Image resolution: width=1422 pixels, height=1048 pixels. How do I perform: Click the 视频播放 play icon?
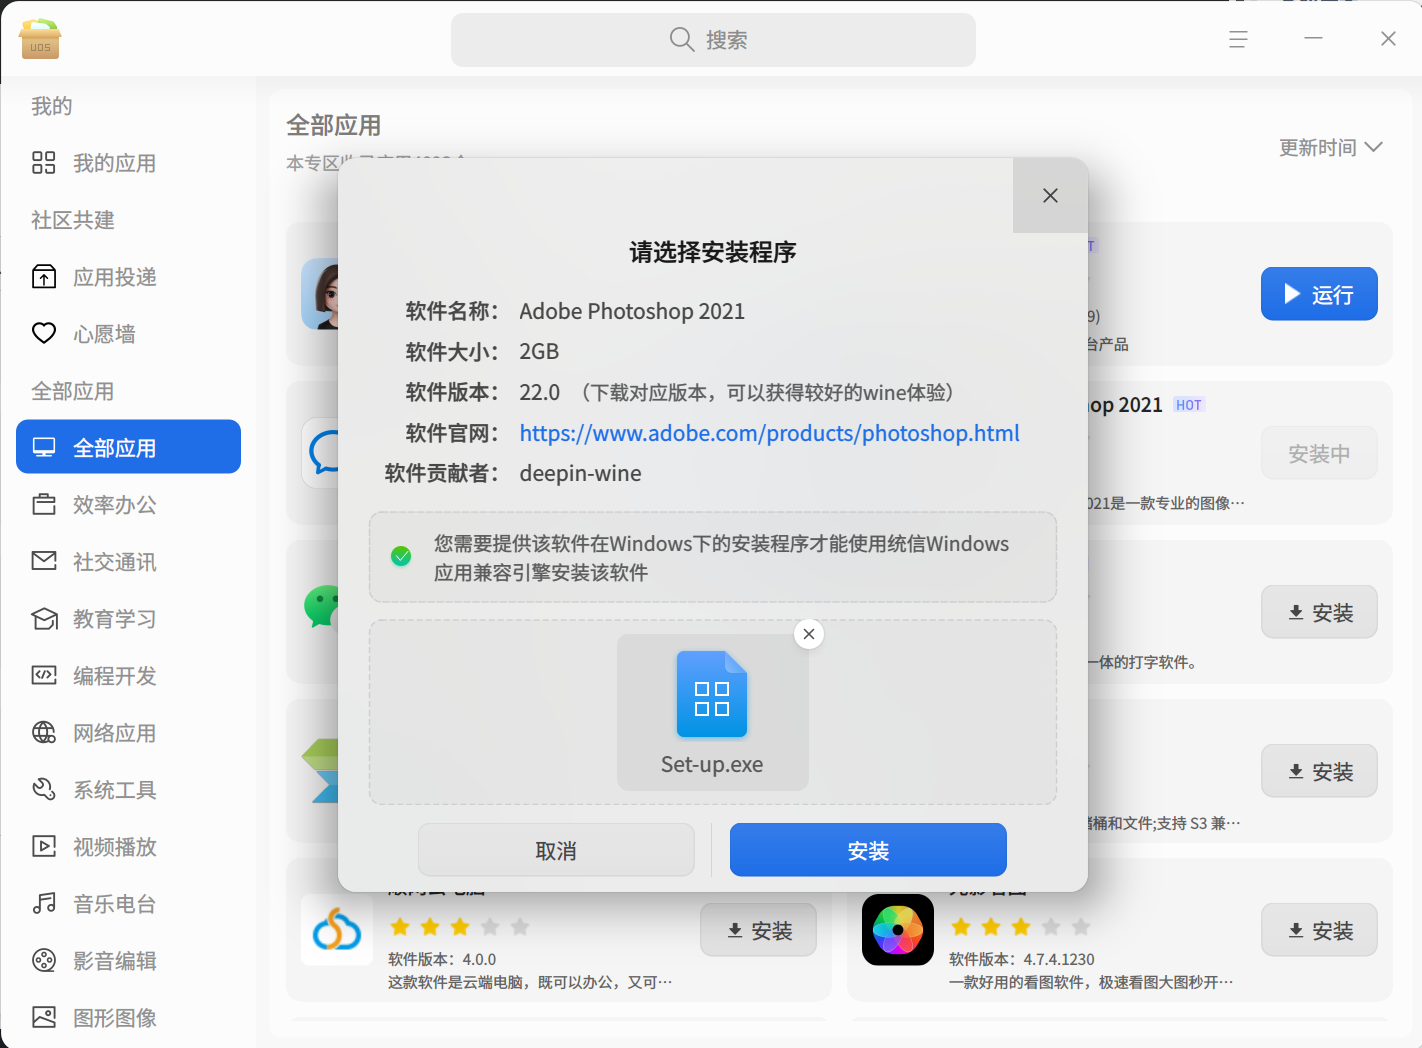point(44,847)
